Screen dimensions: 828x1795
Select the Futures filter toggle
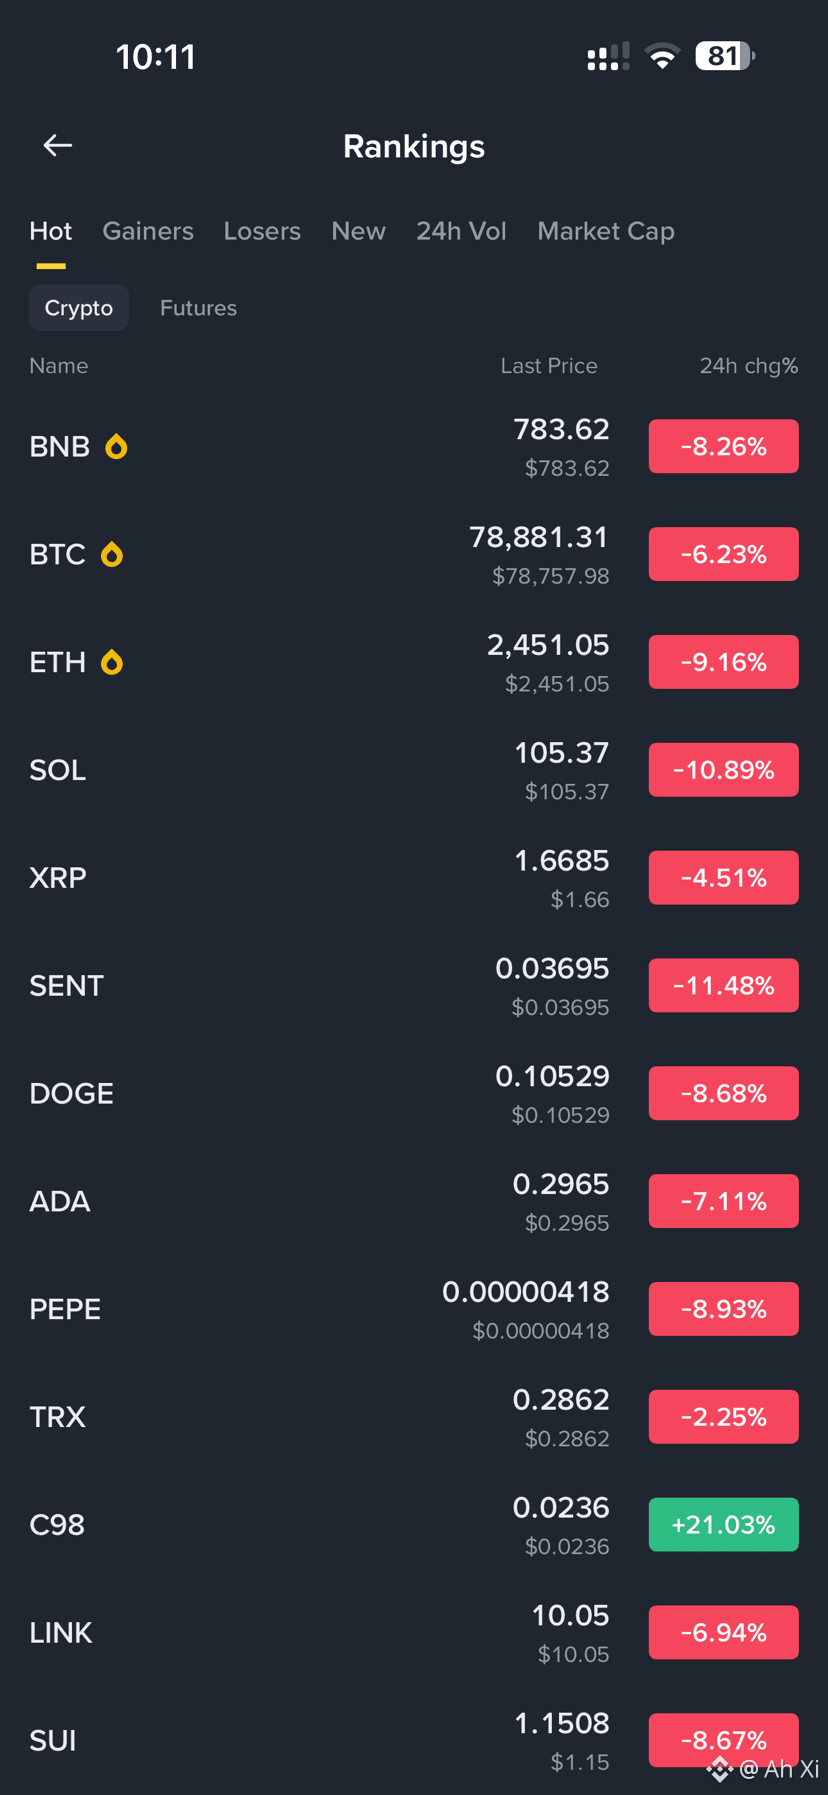coord(198,308)
